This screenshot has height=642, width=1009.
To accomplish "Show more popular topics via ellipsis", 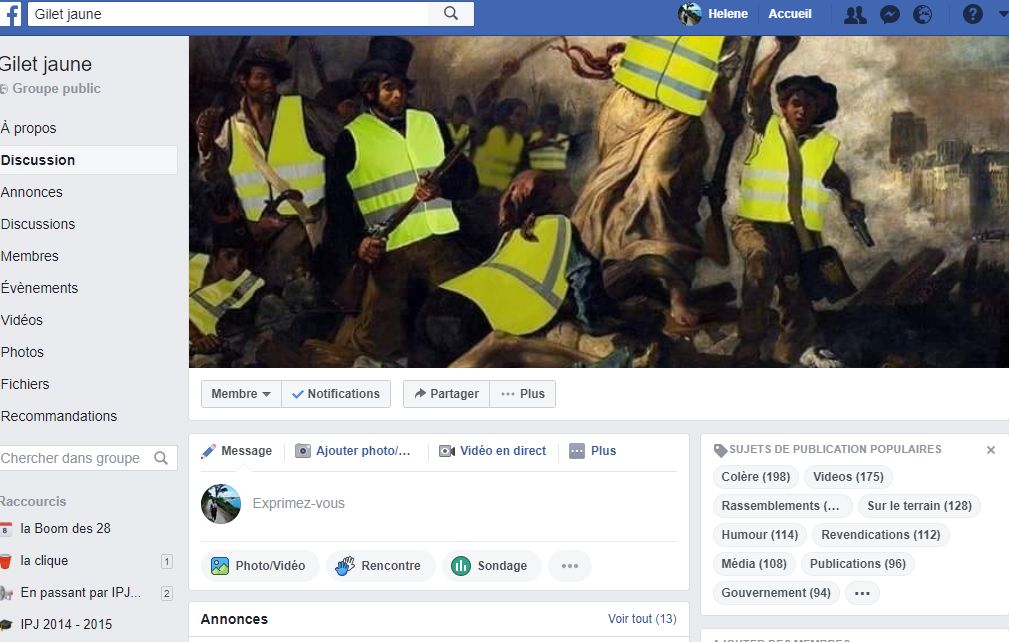I will pyautogui.click(x=862, y=593).
